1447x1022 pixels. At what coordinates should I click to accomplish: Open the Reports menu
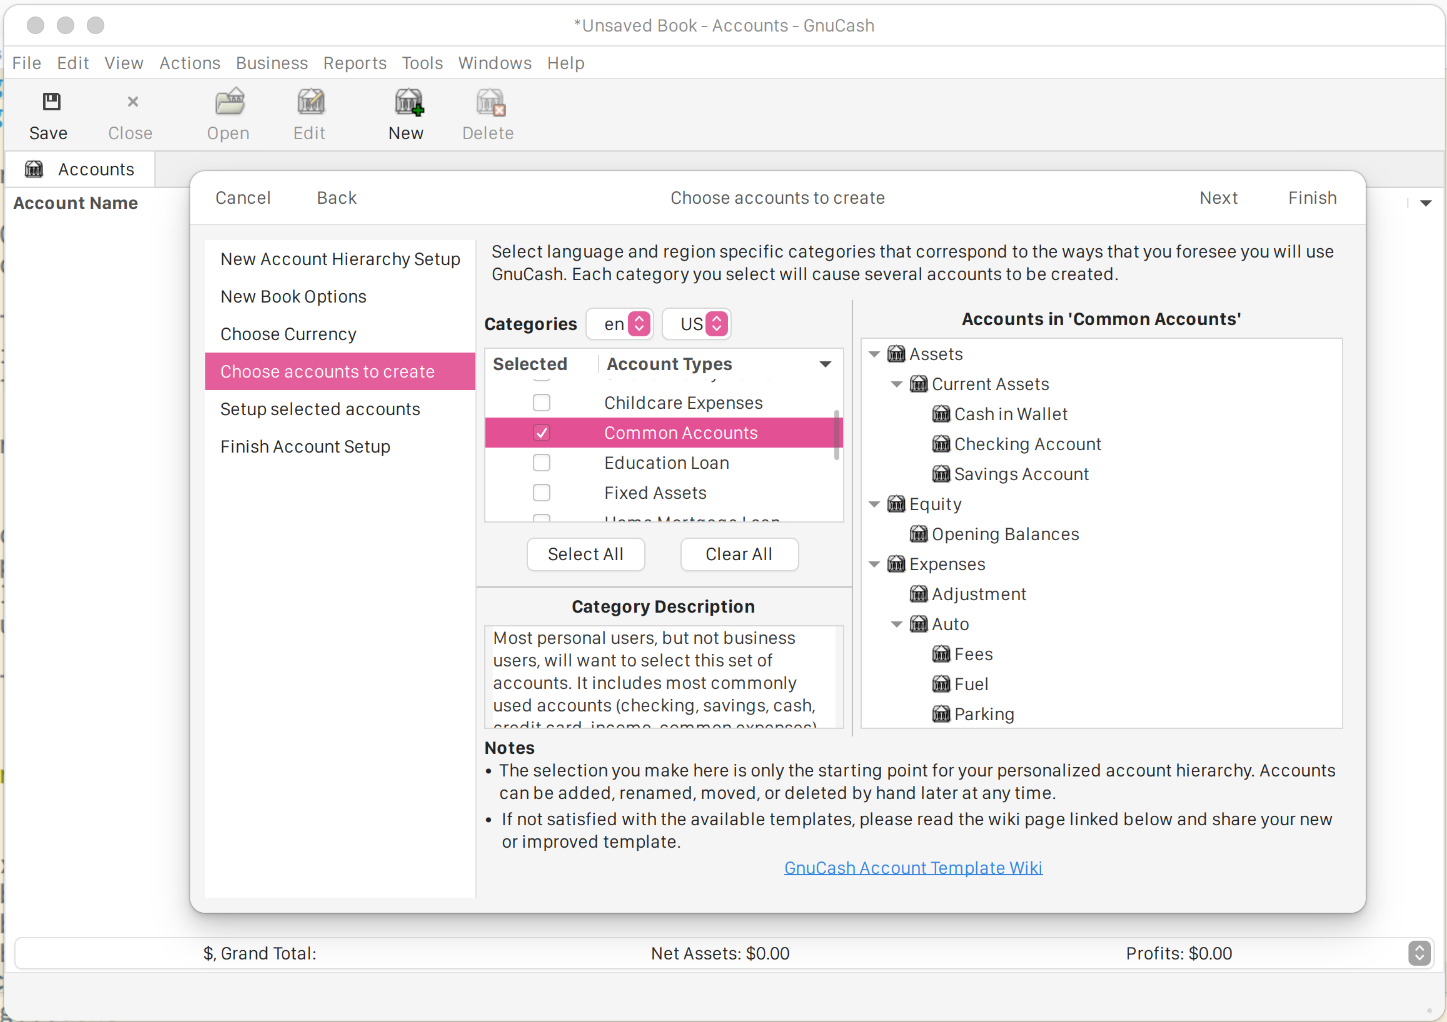point(355,62)
